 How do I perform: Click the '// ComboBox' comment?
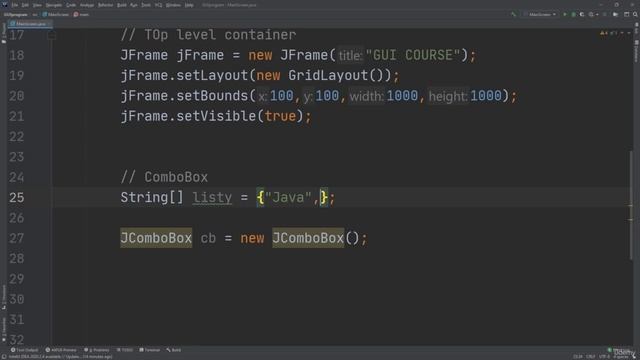(164, 177)
